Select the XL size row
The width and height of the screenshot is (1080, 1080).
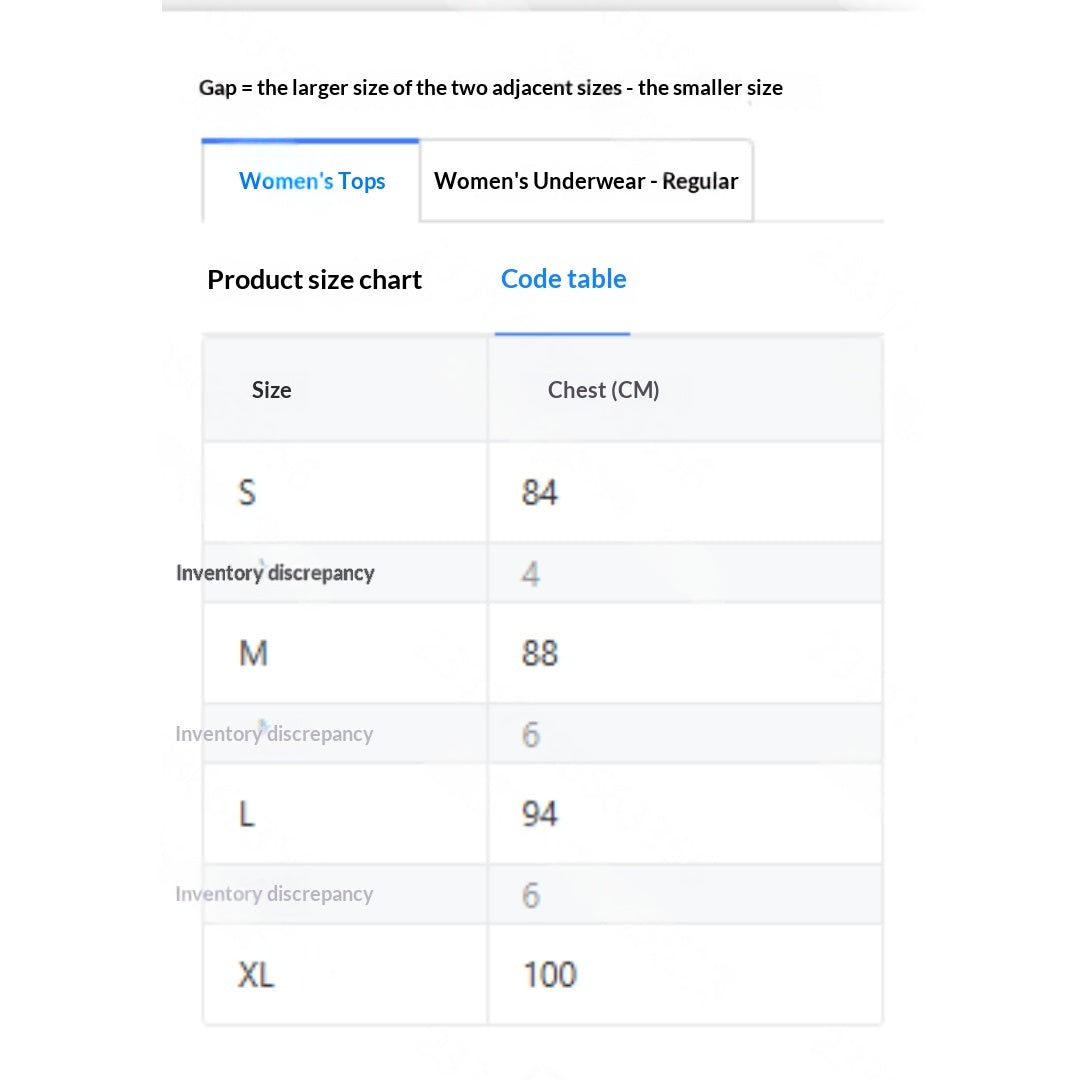click(543, 974)
